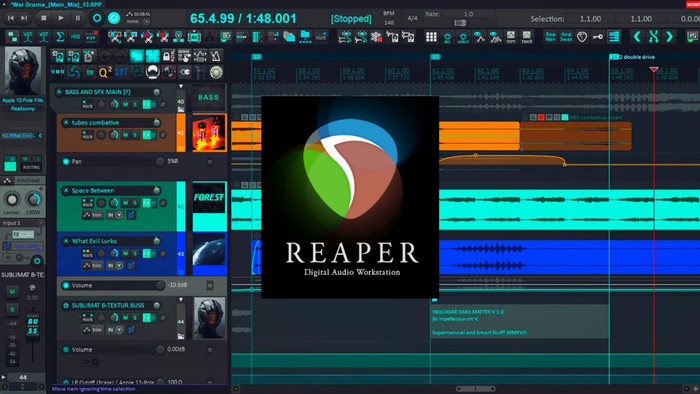
Task: Click the key icon in top toolbar
Action: 598,37
